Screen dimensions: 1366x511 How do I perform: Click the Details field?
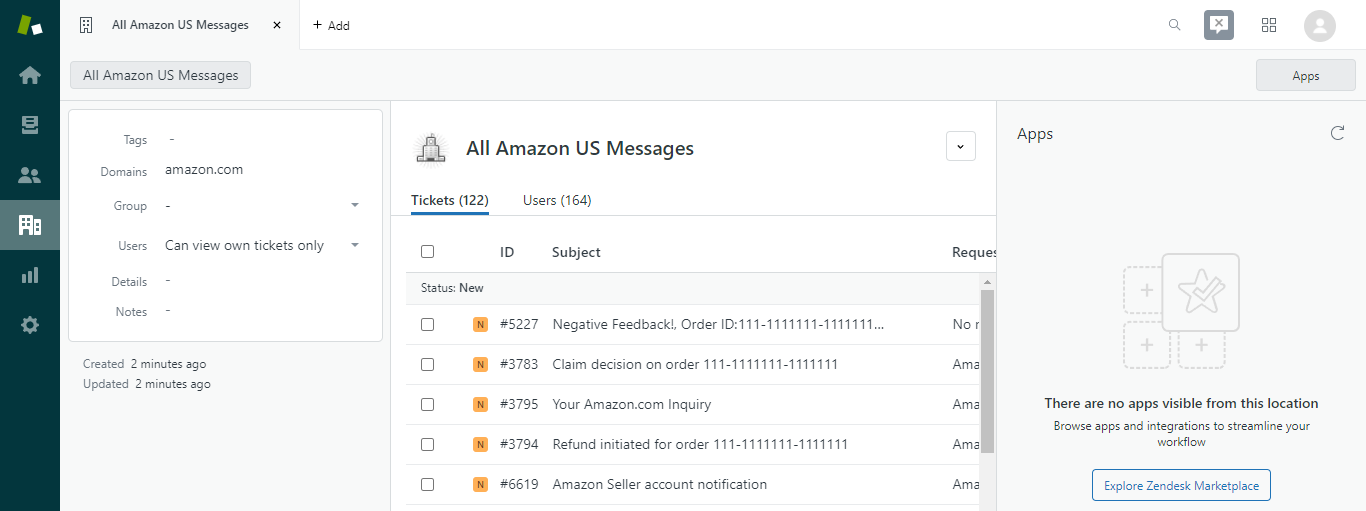point(262,281)
